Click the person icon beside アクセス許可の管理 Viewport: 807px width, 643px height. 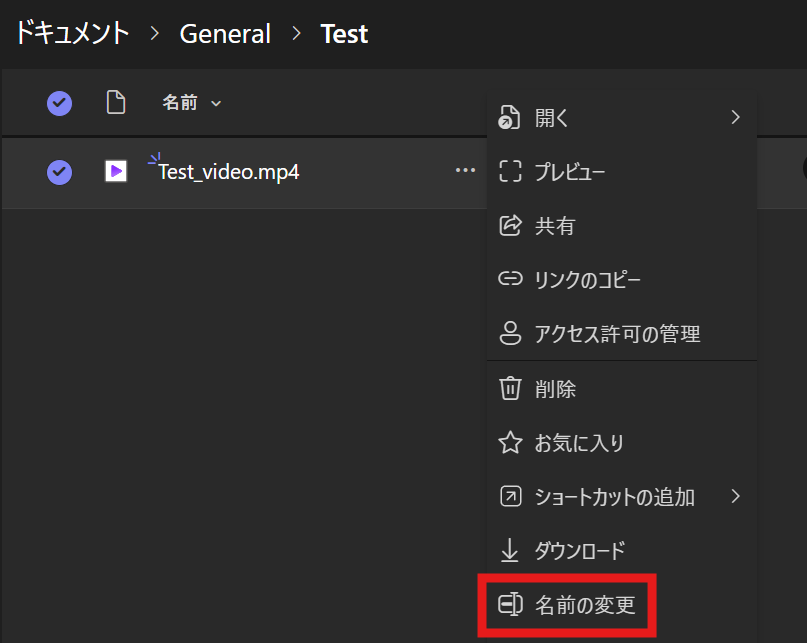coord(508,334)
